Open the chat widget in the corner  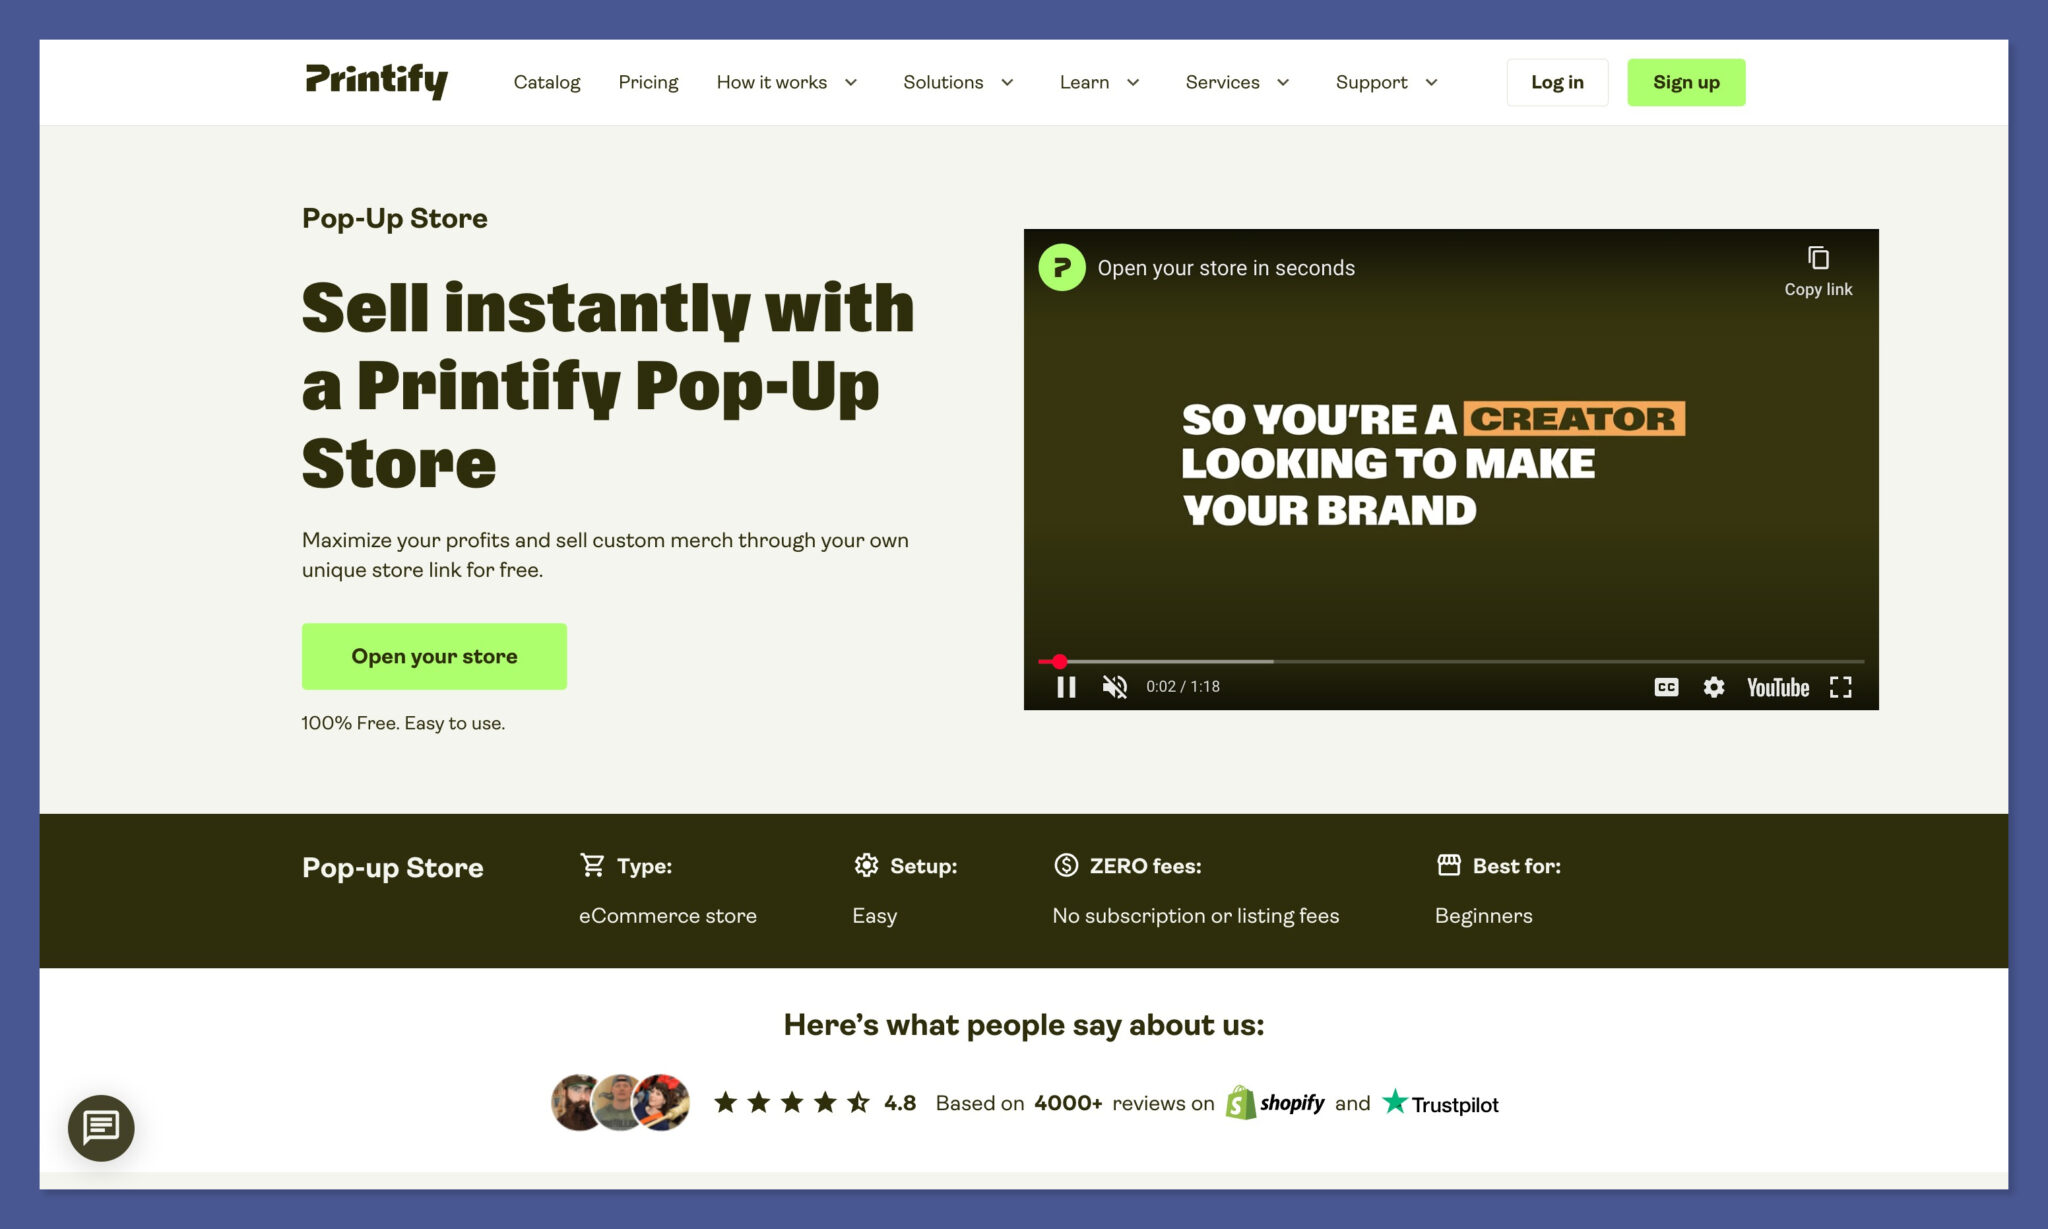(x=101, y=1128)
